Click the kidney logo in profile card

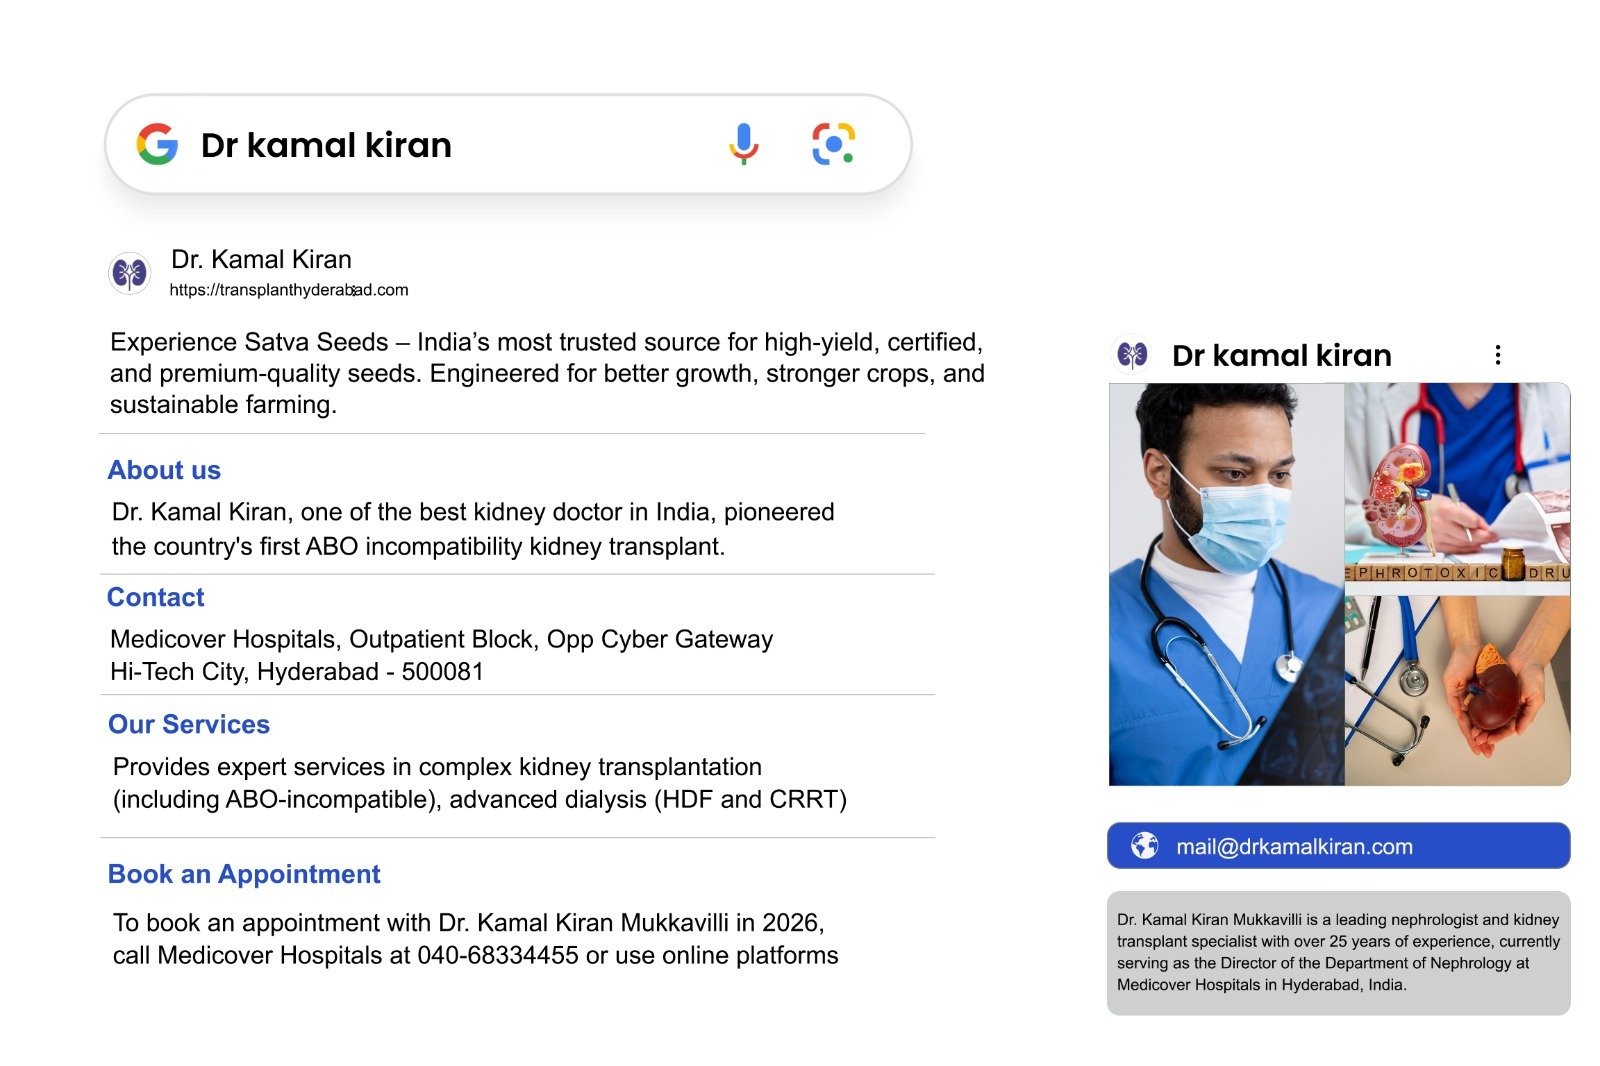tap(1132, 355)
